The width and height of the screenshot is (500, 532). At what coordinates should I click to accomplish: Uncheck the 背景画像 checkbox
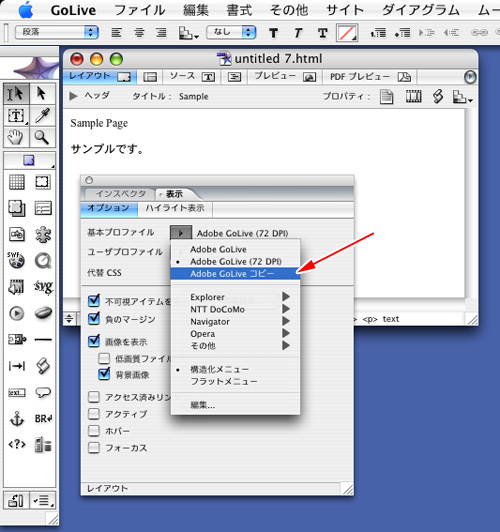(x=104, y=374)
